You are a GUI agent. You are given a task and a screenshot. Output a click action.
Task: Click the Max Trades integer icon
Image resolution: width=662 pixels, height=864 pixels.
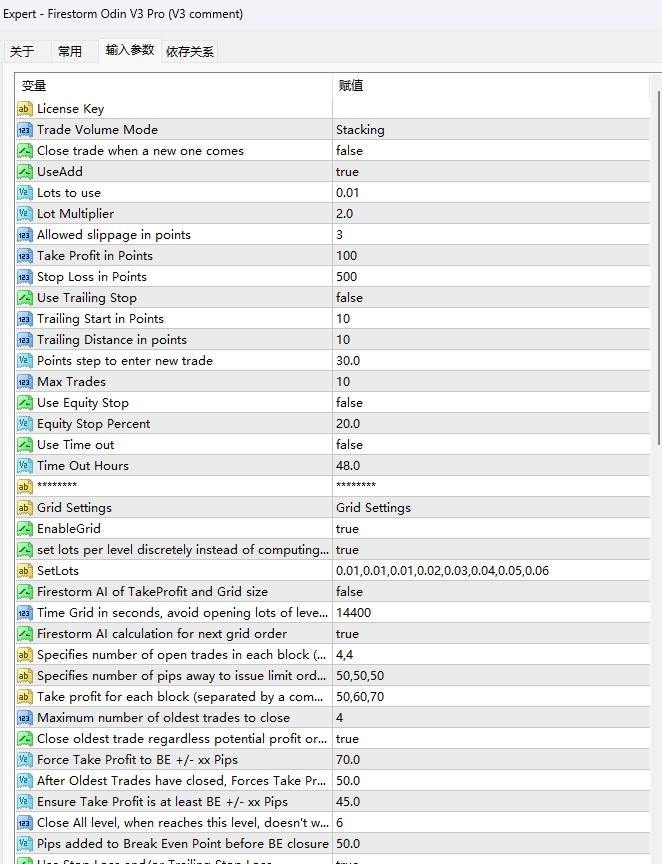pyautogui.click(x=24, y=382)
